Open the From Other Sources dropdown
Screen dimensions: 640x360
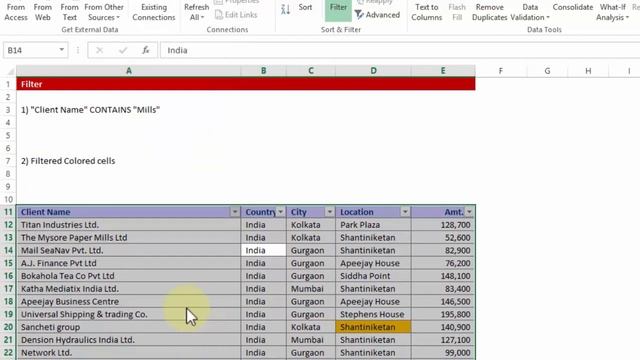[104, 12]
